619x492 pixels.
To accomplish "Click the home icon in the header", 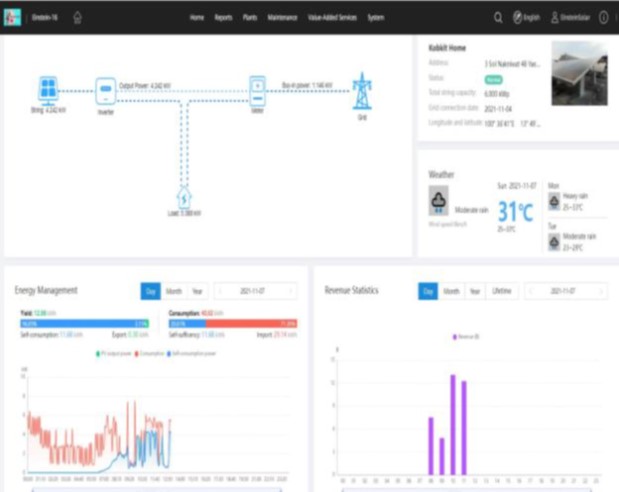I will [x=78, y=17].
